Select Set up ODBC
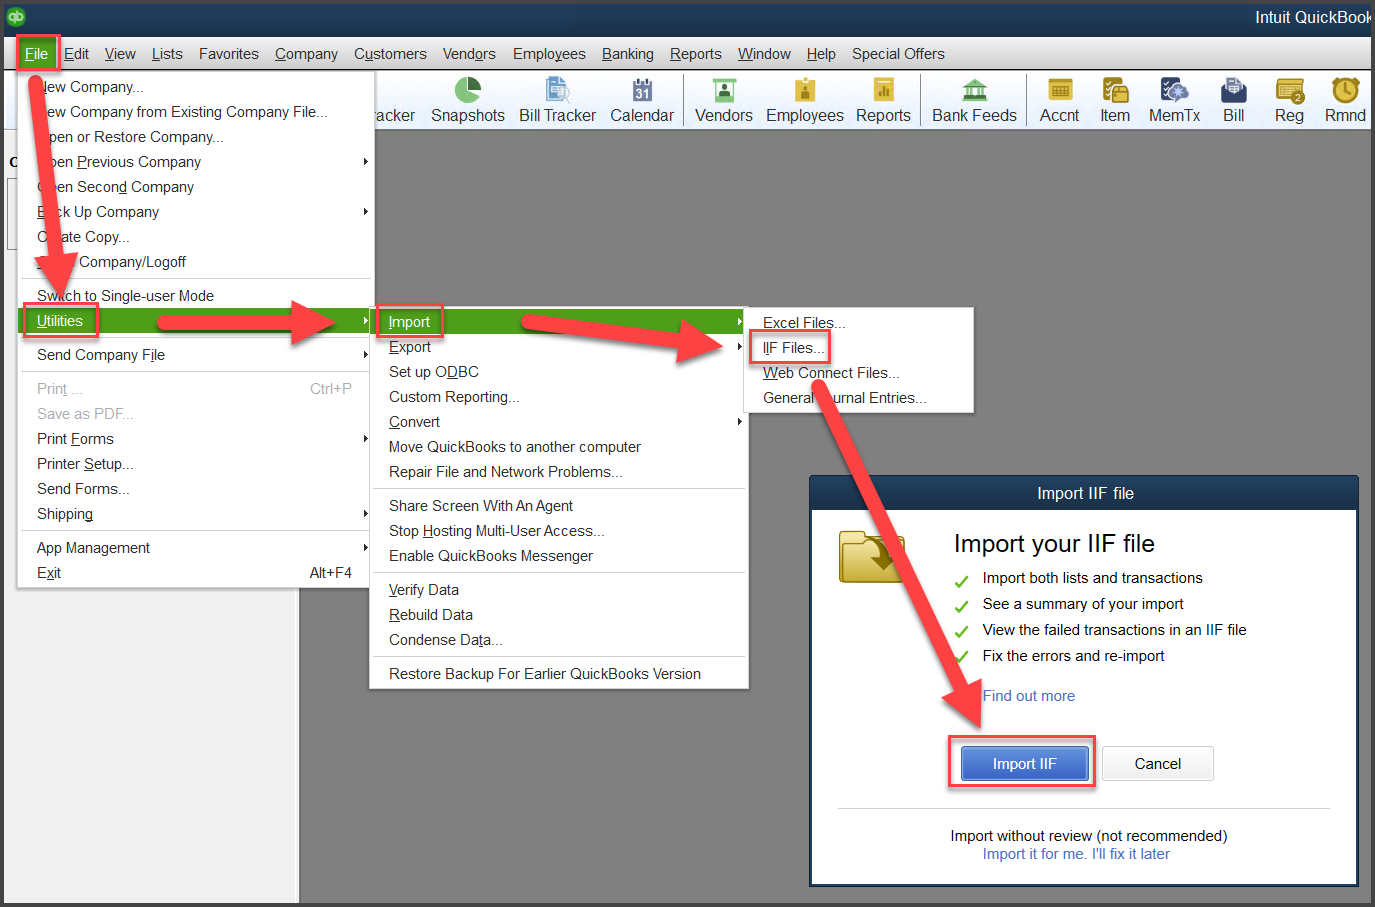The width and height of the screenshot is (1375, 907). pos(560,372)
